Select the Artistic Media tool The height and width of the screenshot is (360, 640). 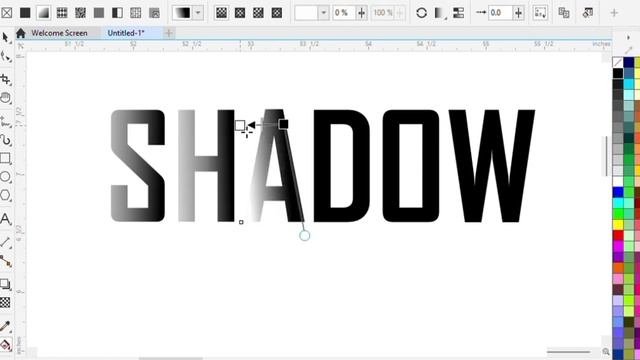pyautogui.click(x=6, y=140)
